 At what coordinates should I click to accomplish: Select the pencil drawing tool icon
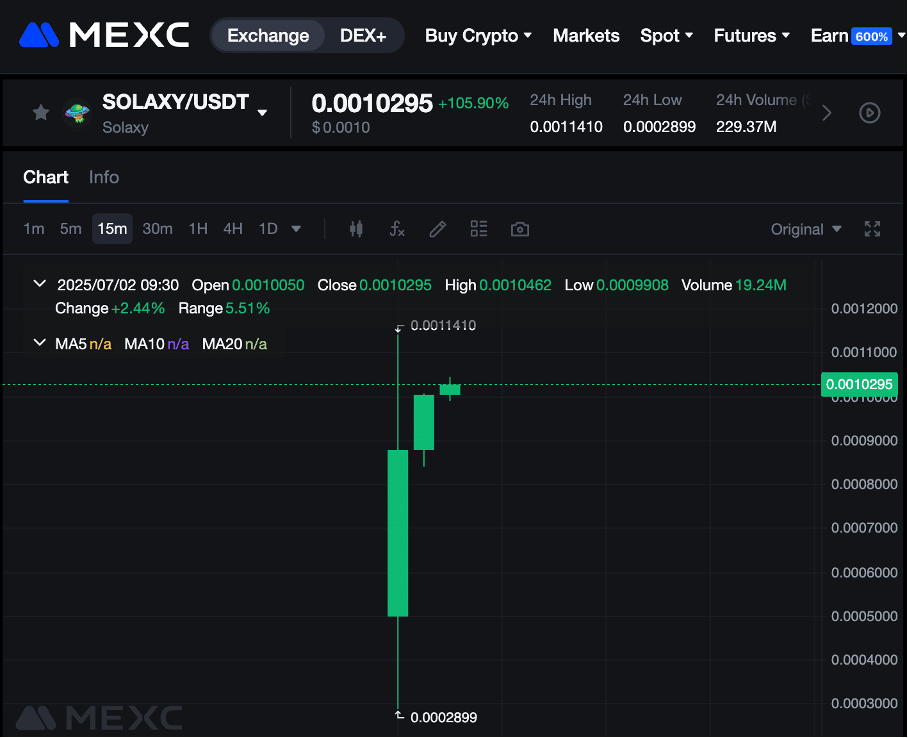[x=438, y=229]
